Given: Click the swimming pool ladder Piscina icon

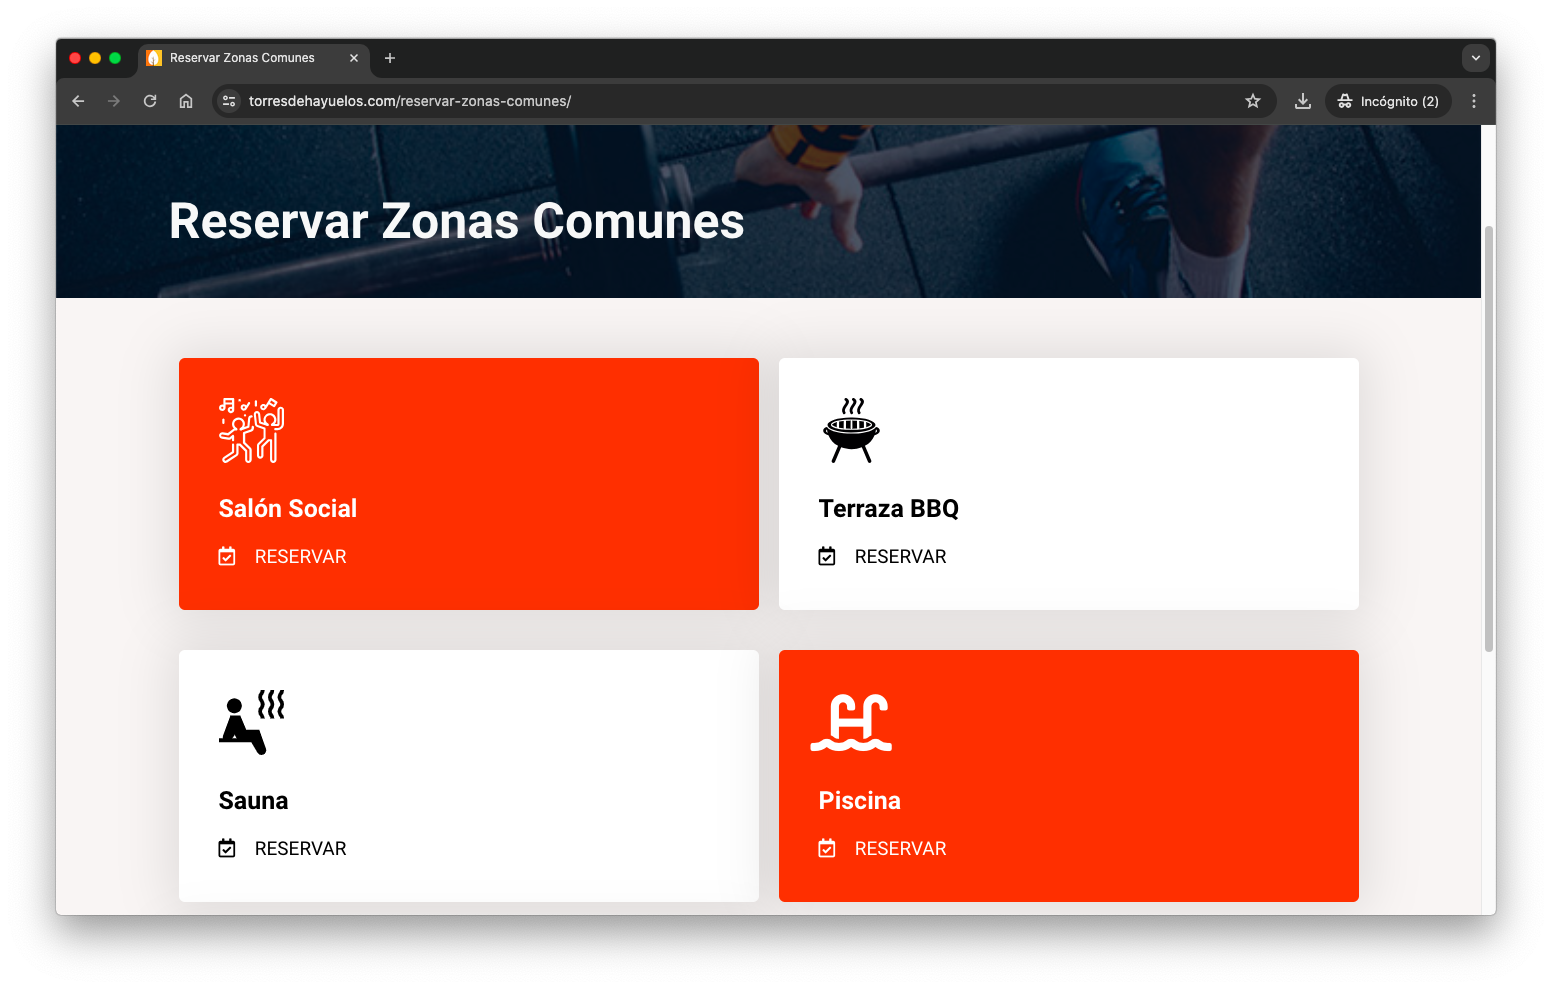Looking at the screenshot, I should coord(851,721).
